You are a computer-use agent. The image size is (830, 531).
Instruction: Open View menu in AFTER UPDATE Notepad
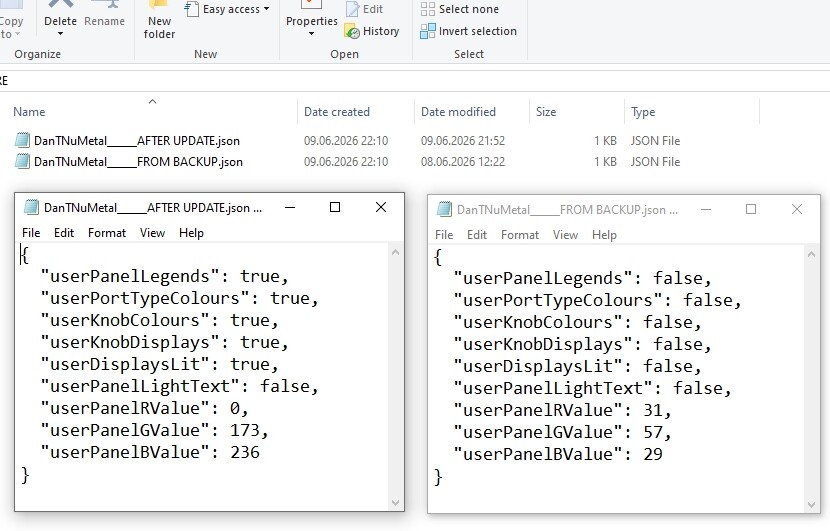pos(152,233)
